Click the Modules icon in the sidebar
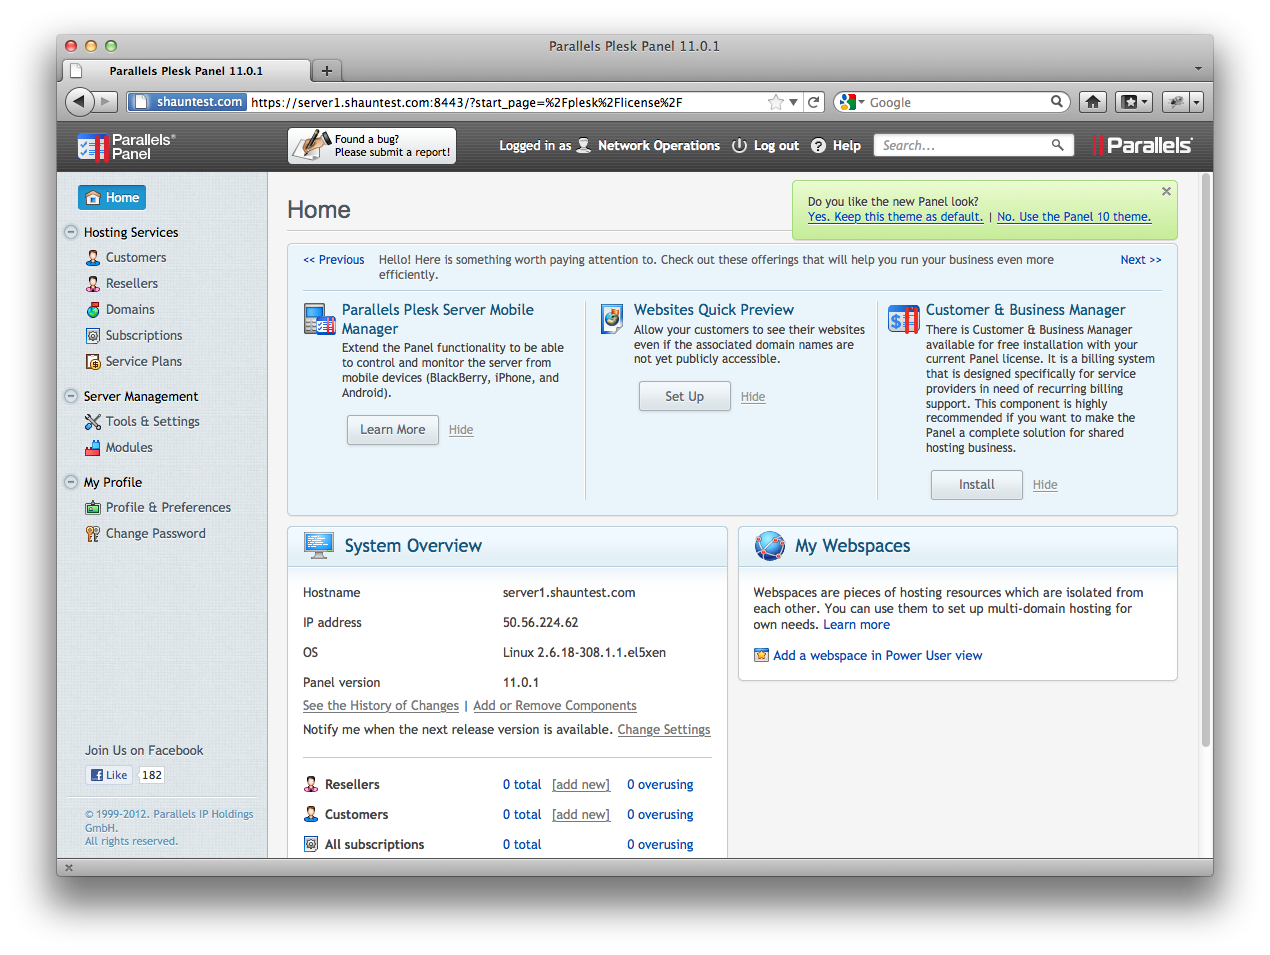Screen dimensions: 1270x955 point(93,448)
